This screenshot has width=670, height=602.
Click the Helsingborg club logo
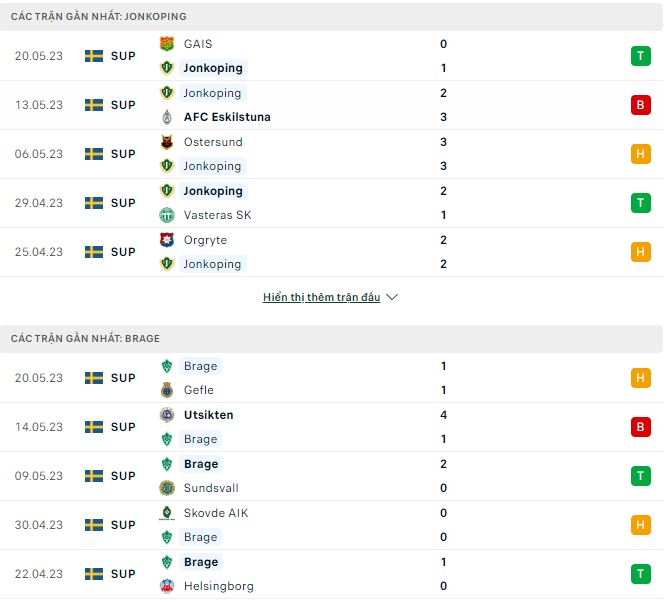pos(167,586)
